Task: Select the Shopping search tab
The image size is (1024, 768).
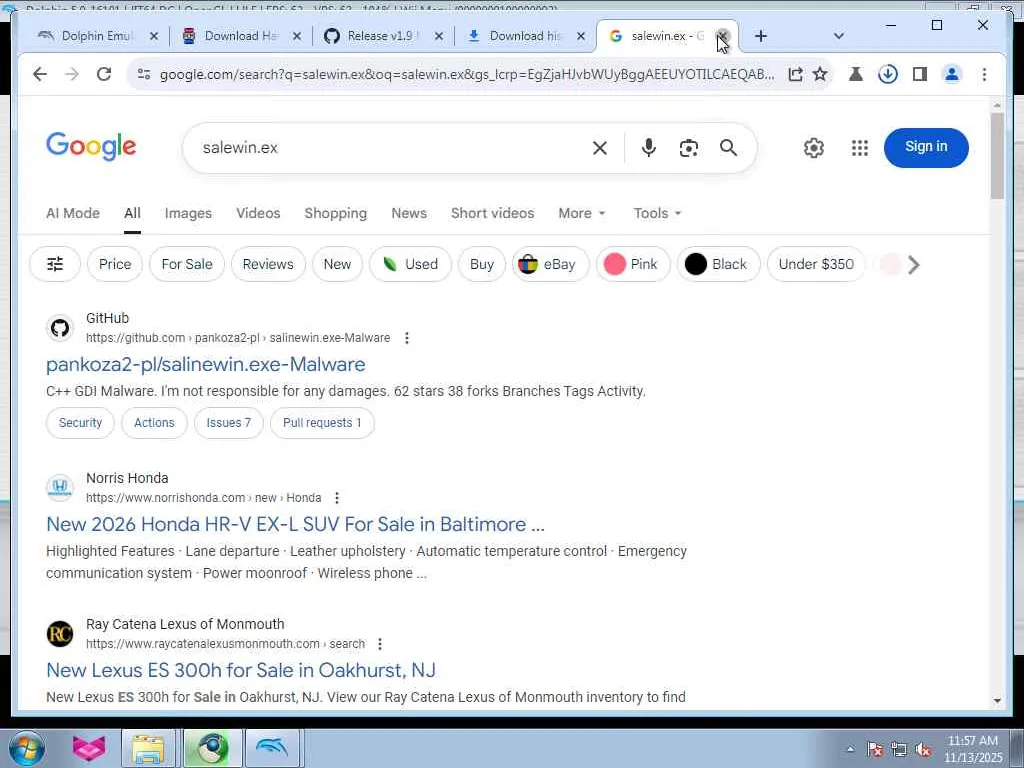Action: (336, 214)
